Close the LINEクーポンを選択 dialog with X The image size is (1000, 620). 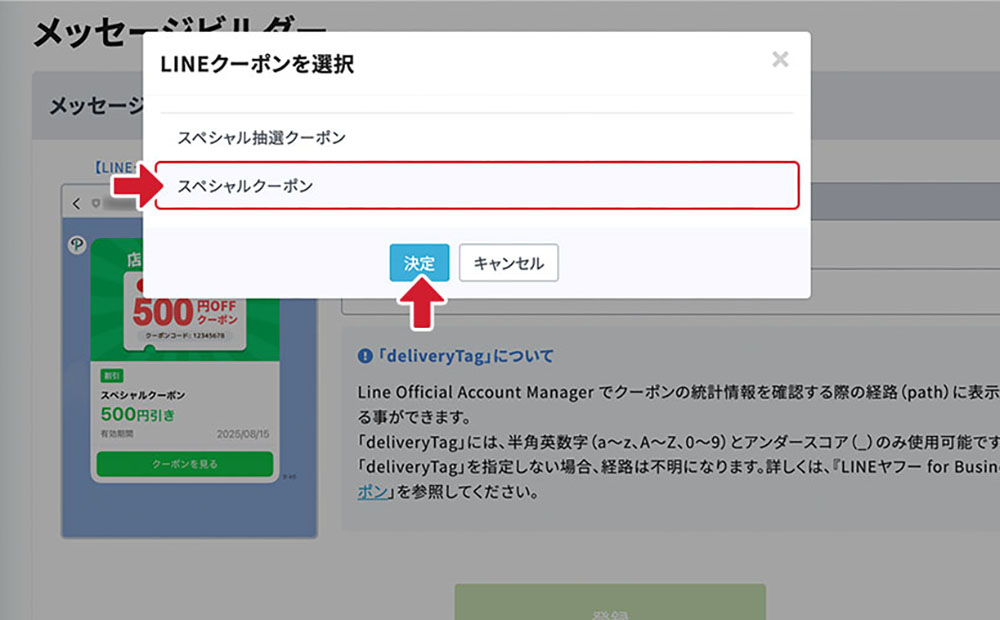pos(780,59)
